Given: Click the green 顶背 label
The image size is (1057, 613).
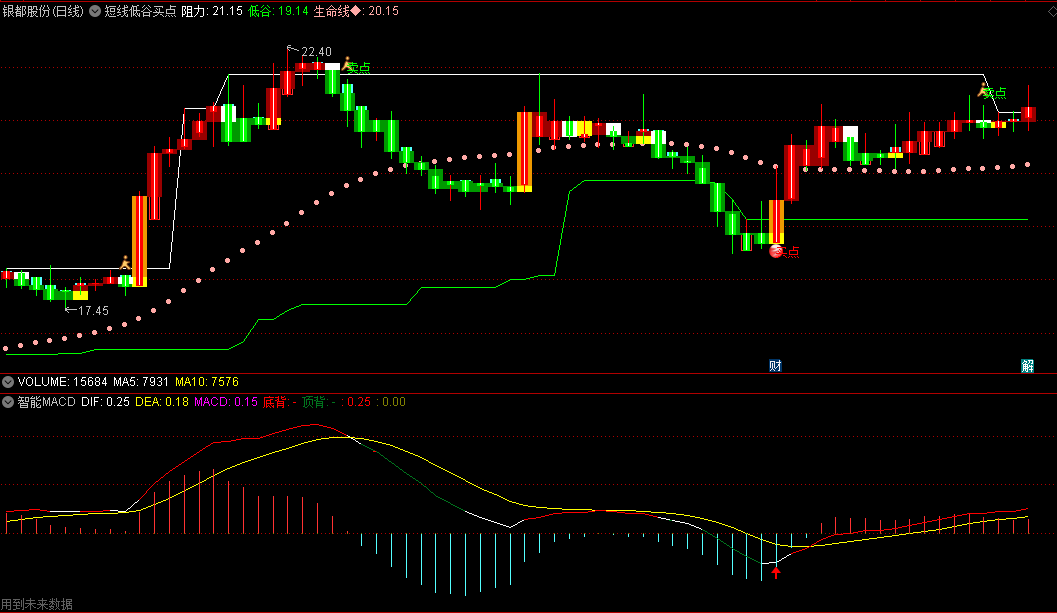Looking at the screenshot, I should [x=318, y=402].
